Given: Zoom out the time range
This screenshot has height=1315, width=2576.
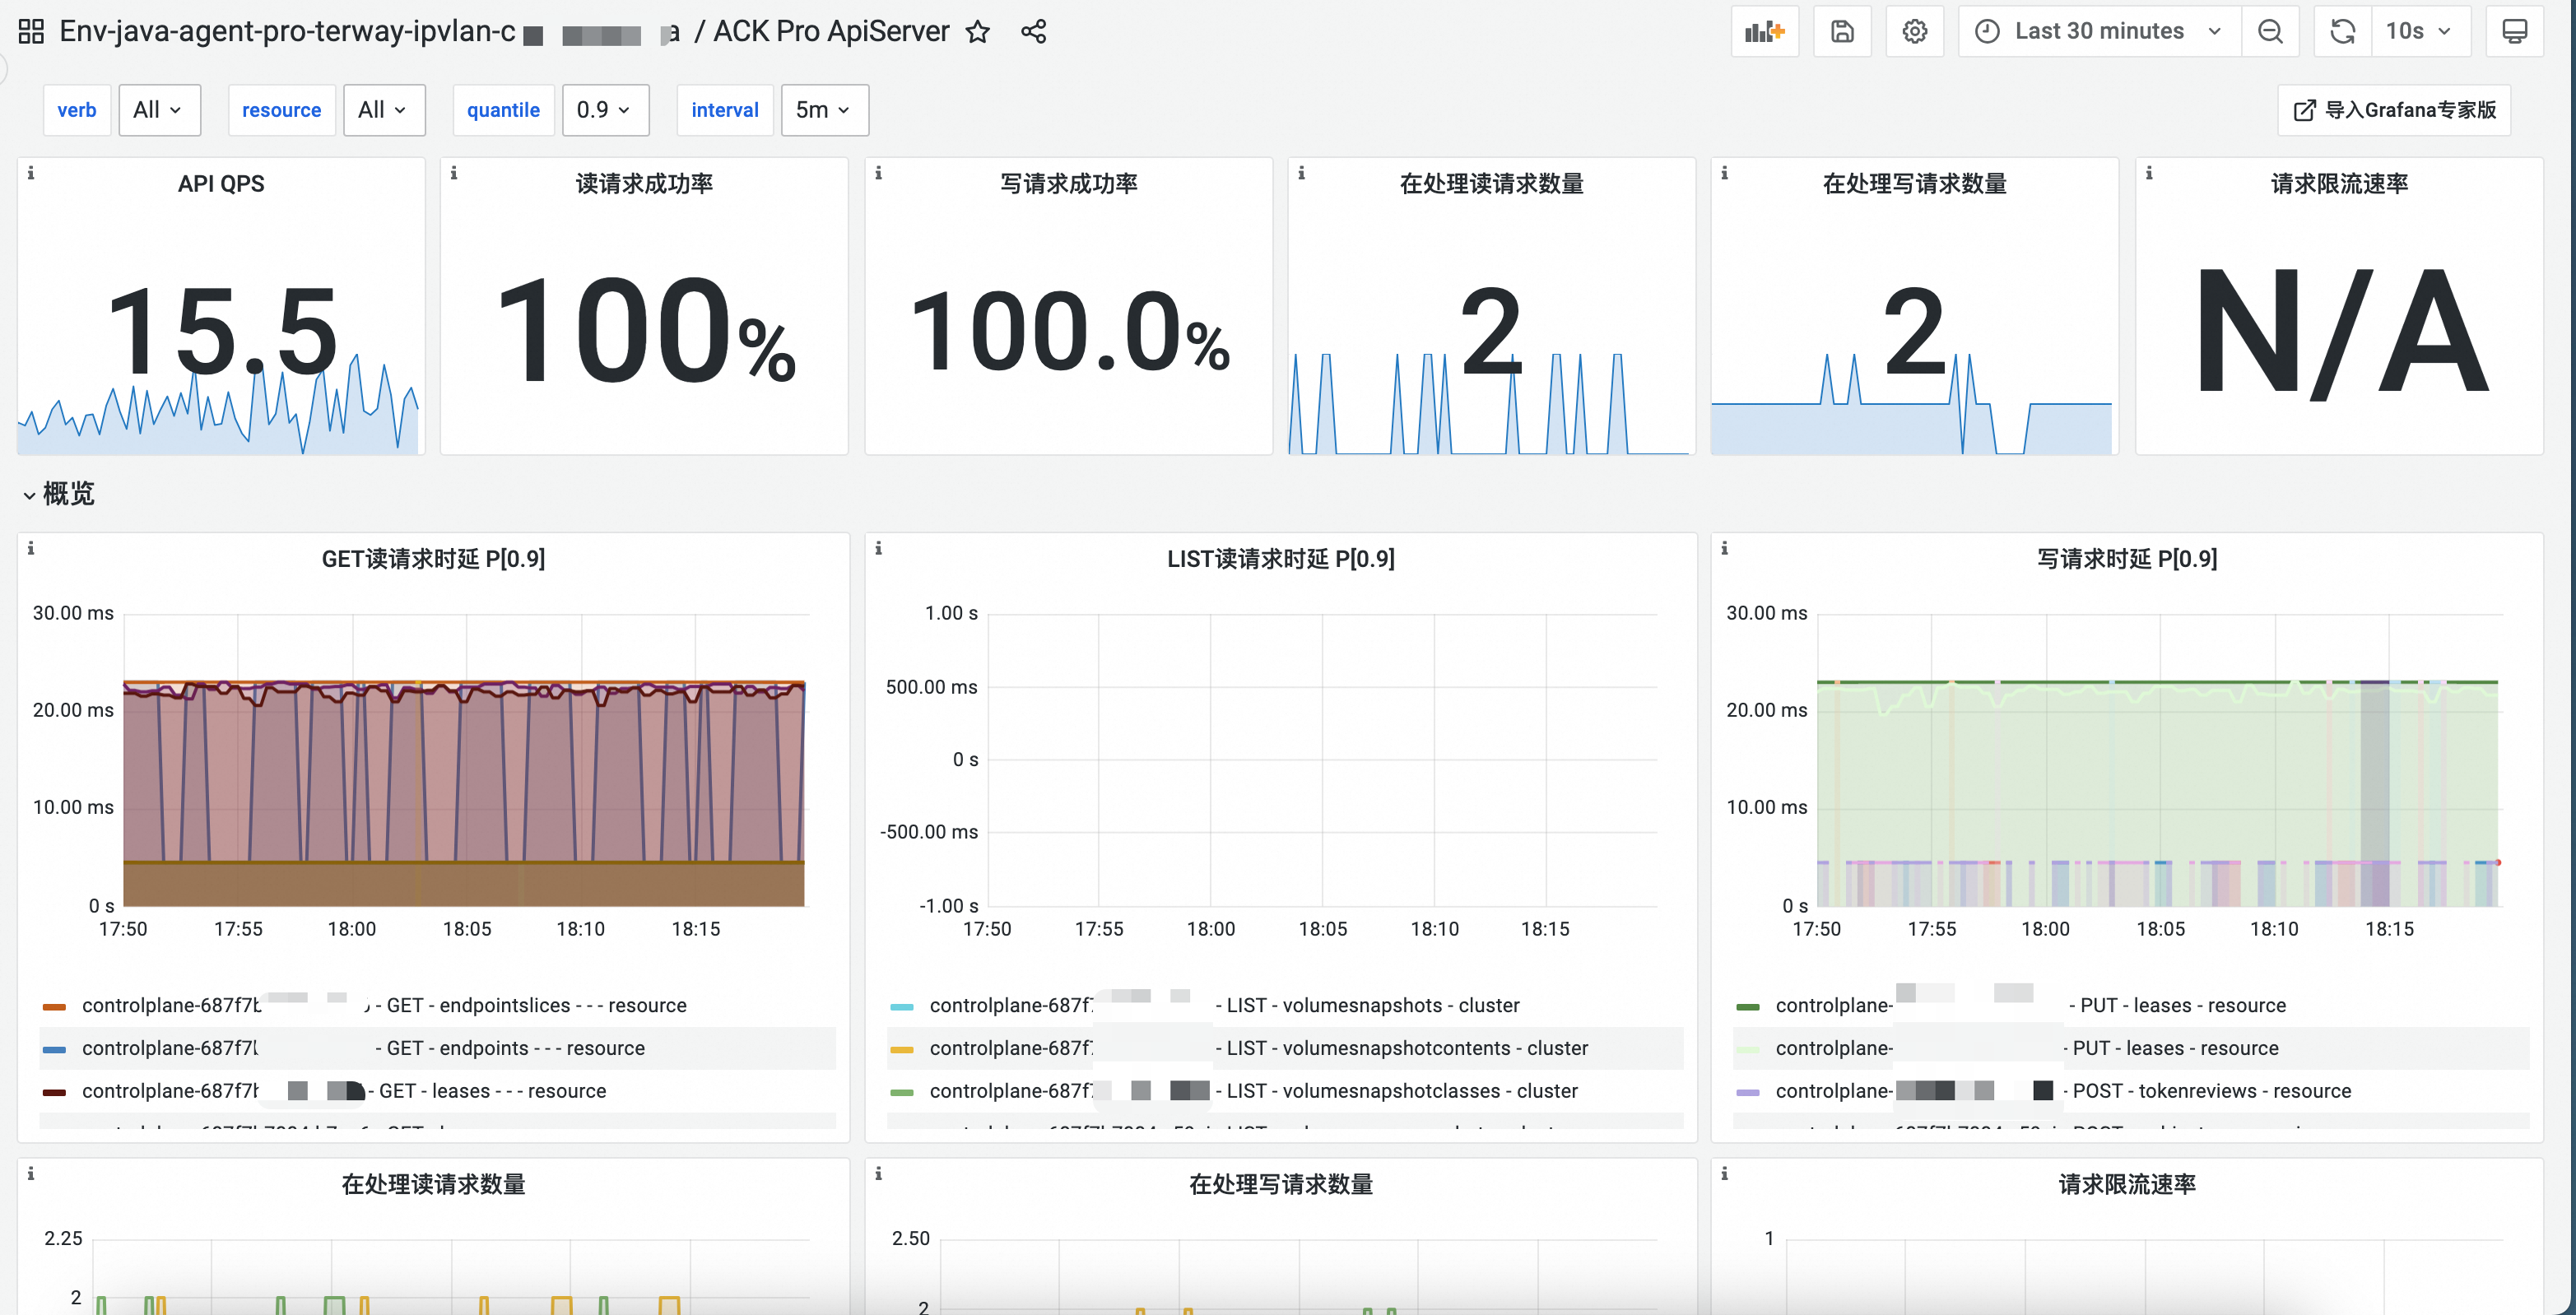Looking at the screenshot, I should [x=2270, y=31].
